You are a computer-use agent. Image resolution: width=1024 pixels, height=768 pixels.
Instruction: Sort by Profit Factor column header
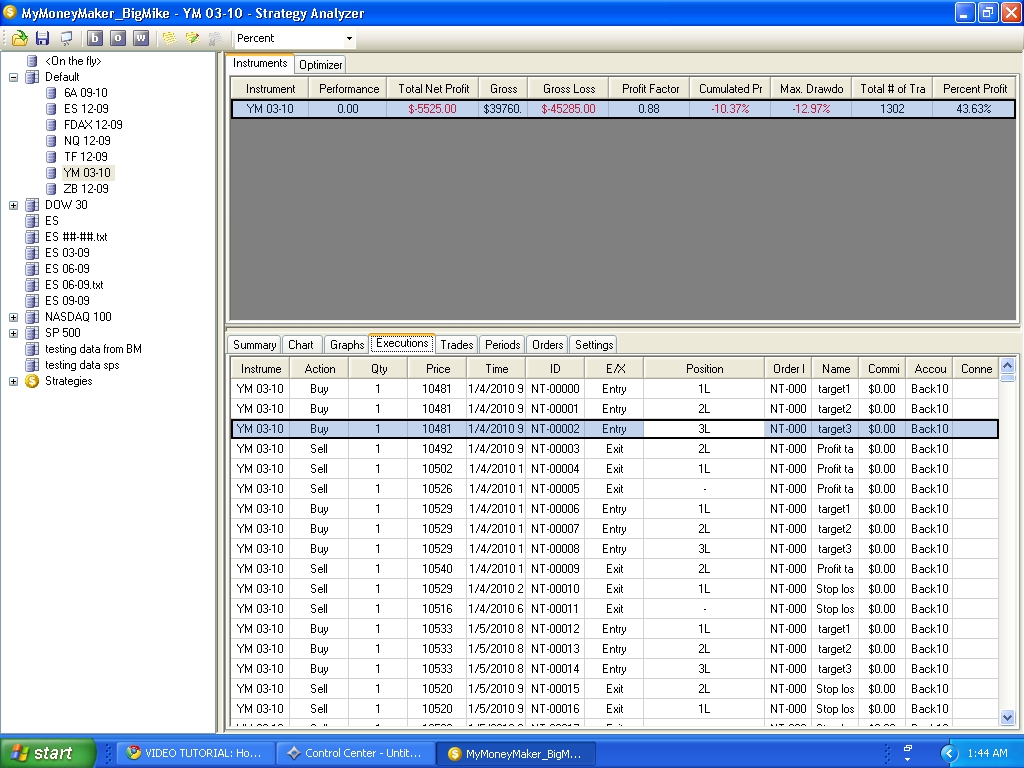click(650, 89)
